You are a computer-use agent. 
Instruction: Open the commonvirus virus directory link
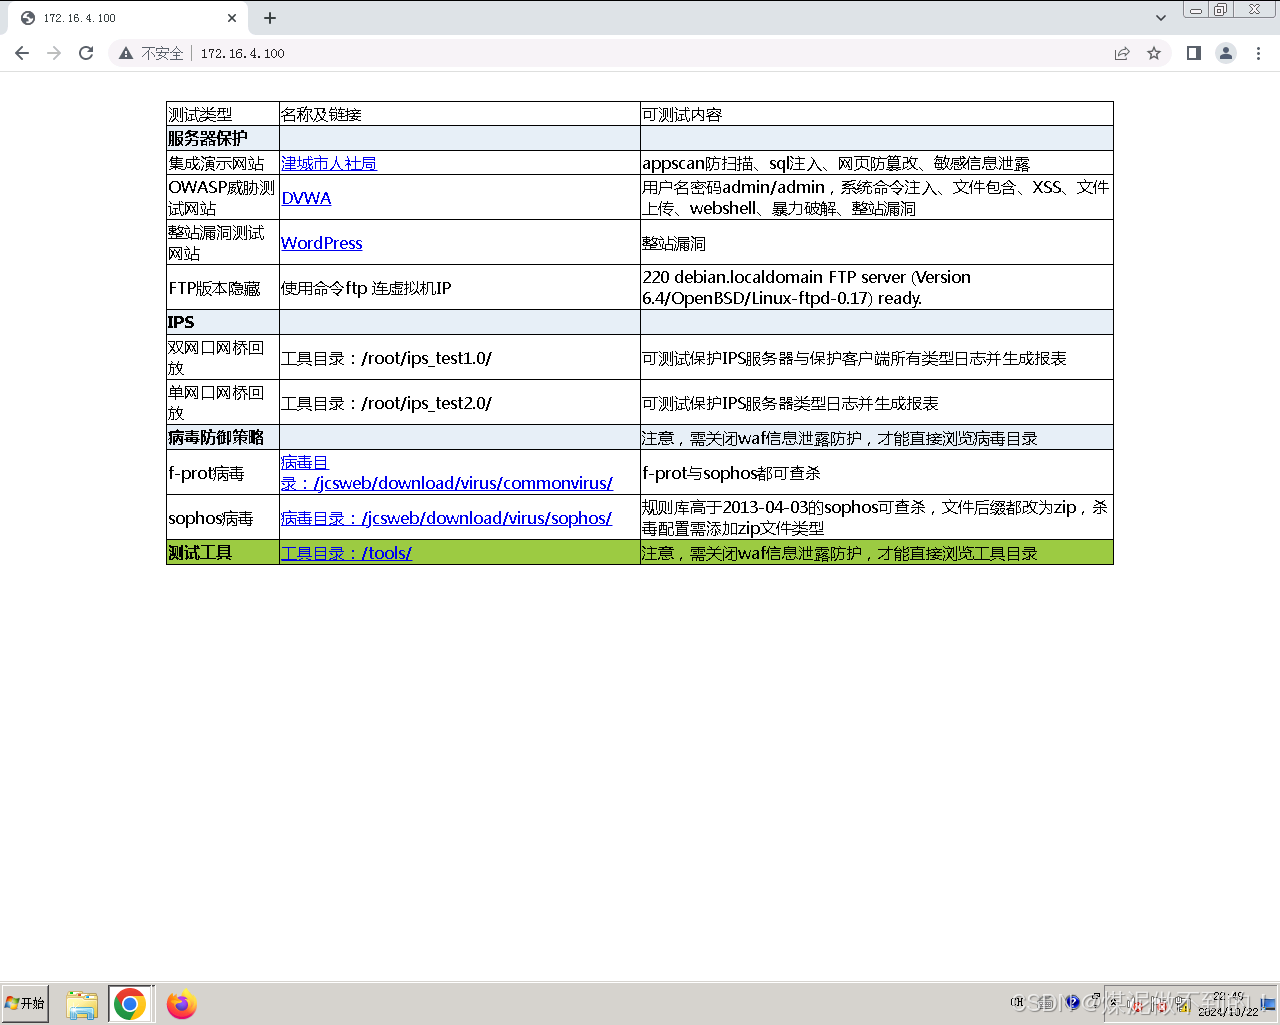(x=447, y=473)
